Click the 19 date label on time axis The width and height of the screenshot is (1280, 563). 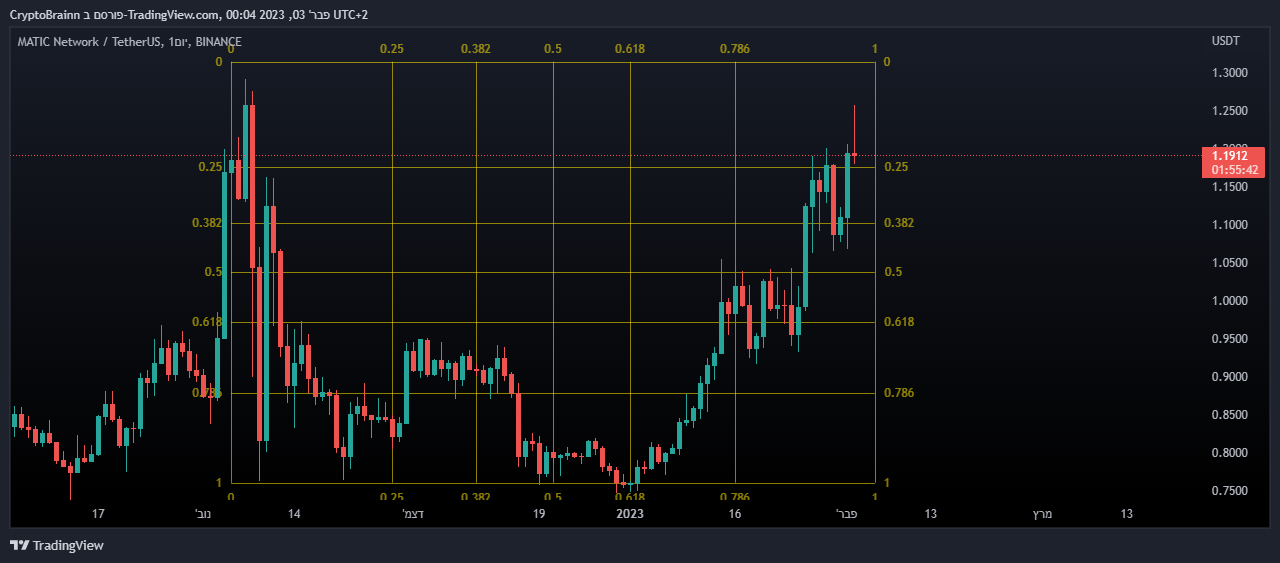(x=539, y=514)
